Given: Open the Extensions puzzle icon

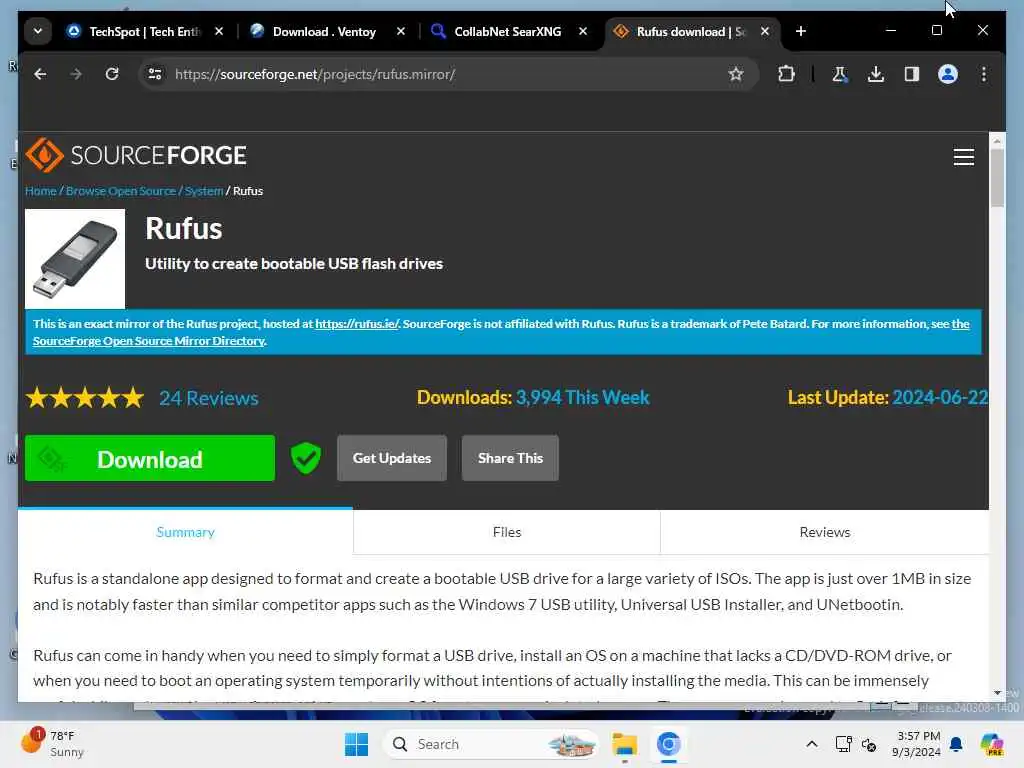Looking at the screenshot, I should click(x=786, y=74).
